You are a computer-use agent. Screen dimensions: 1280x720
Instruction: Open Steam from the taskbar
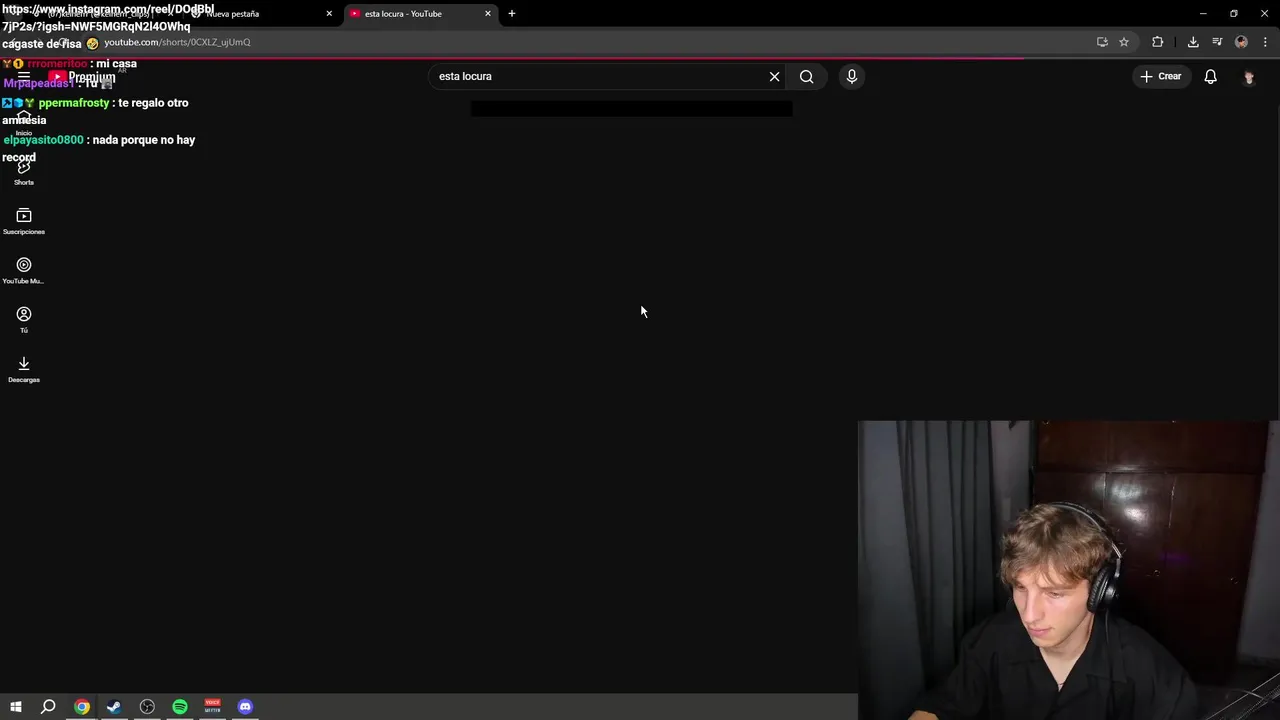[x=114, y=707]
